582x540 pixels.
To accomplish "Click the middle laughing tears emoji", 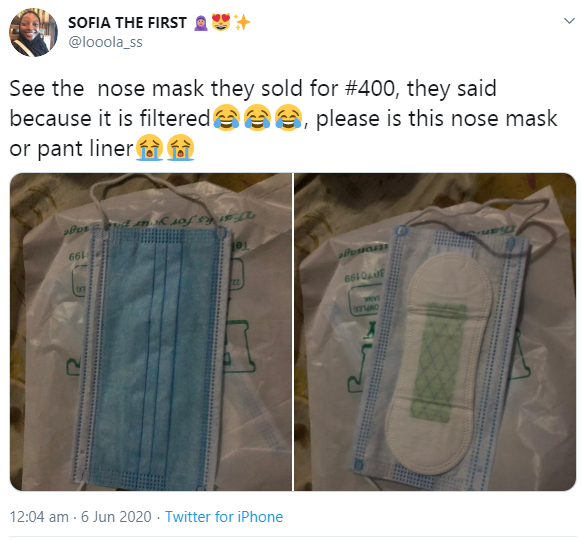I will [257, 118].
